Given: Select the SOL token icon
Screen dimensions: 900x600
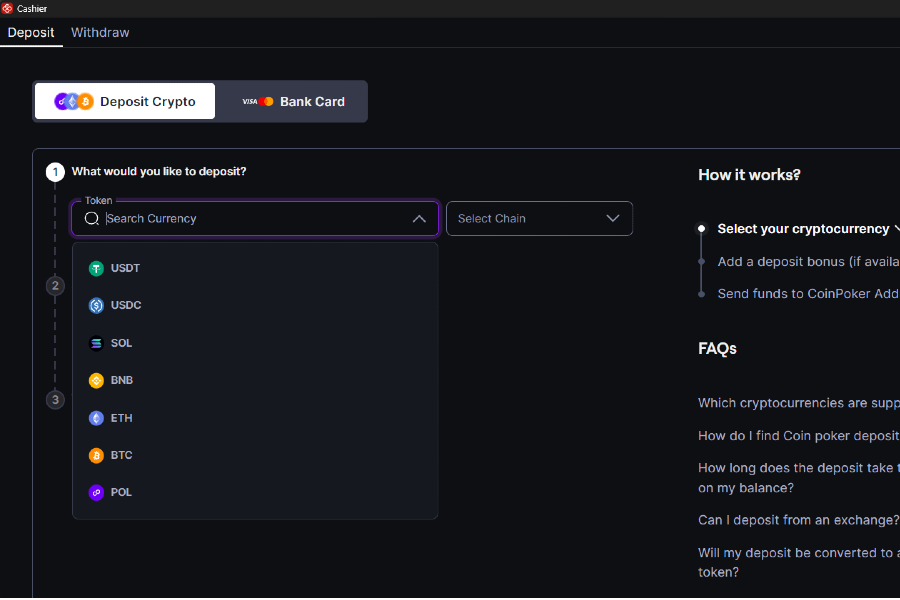Looking at the screenshot, I should [96, 343].
